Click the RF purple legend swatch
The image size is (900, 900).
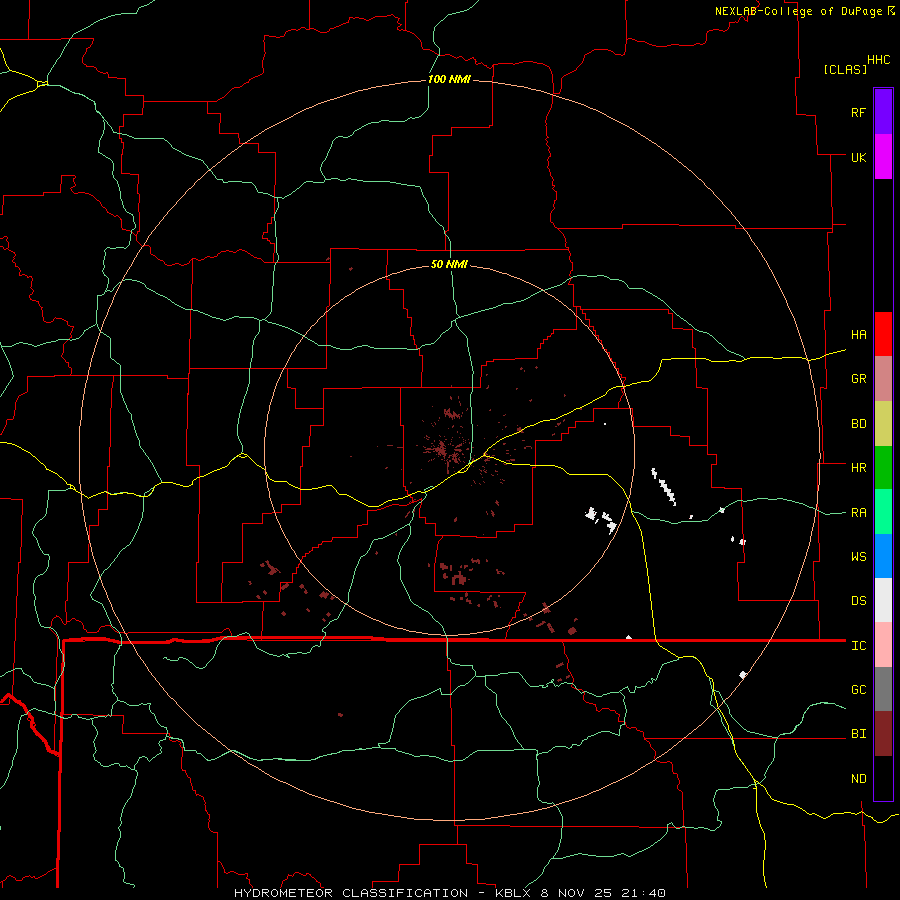883,112
